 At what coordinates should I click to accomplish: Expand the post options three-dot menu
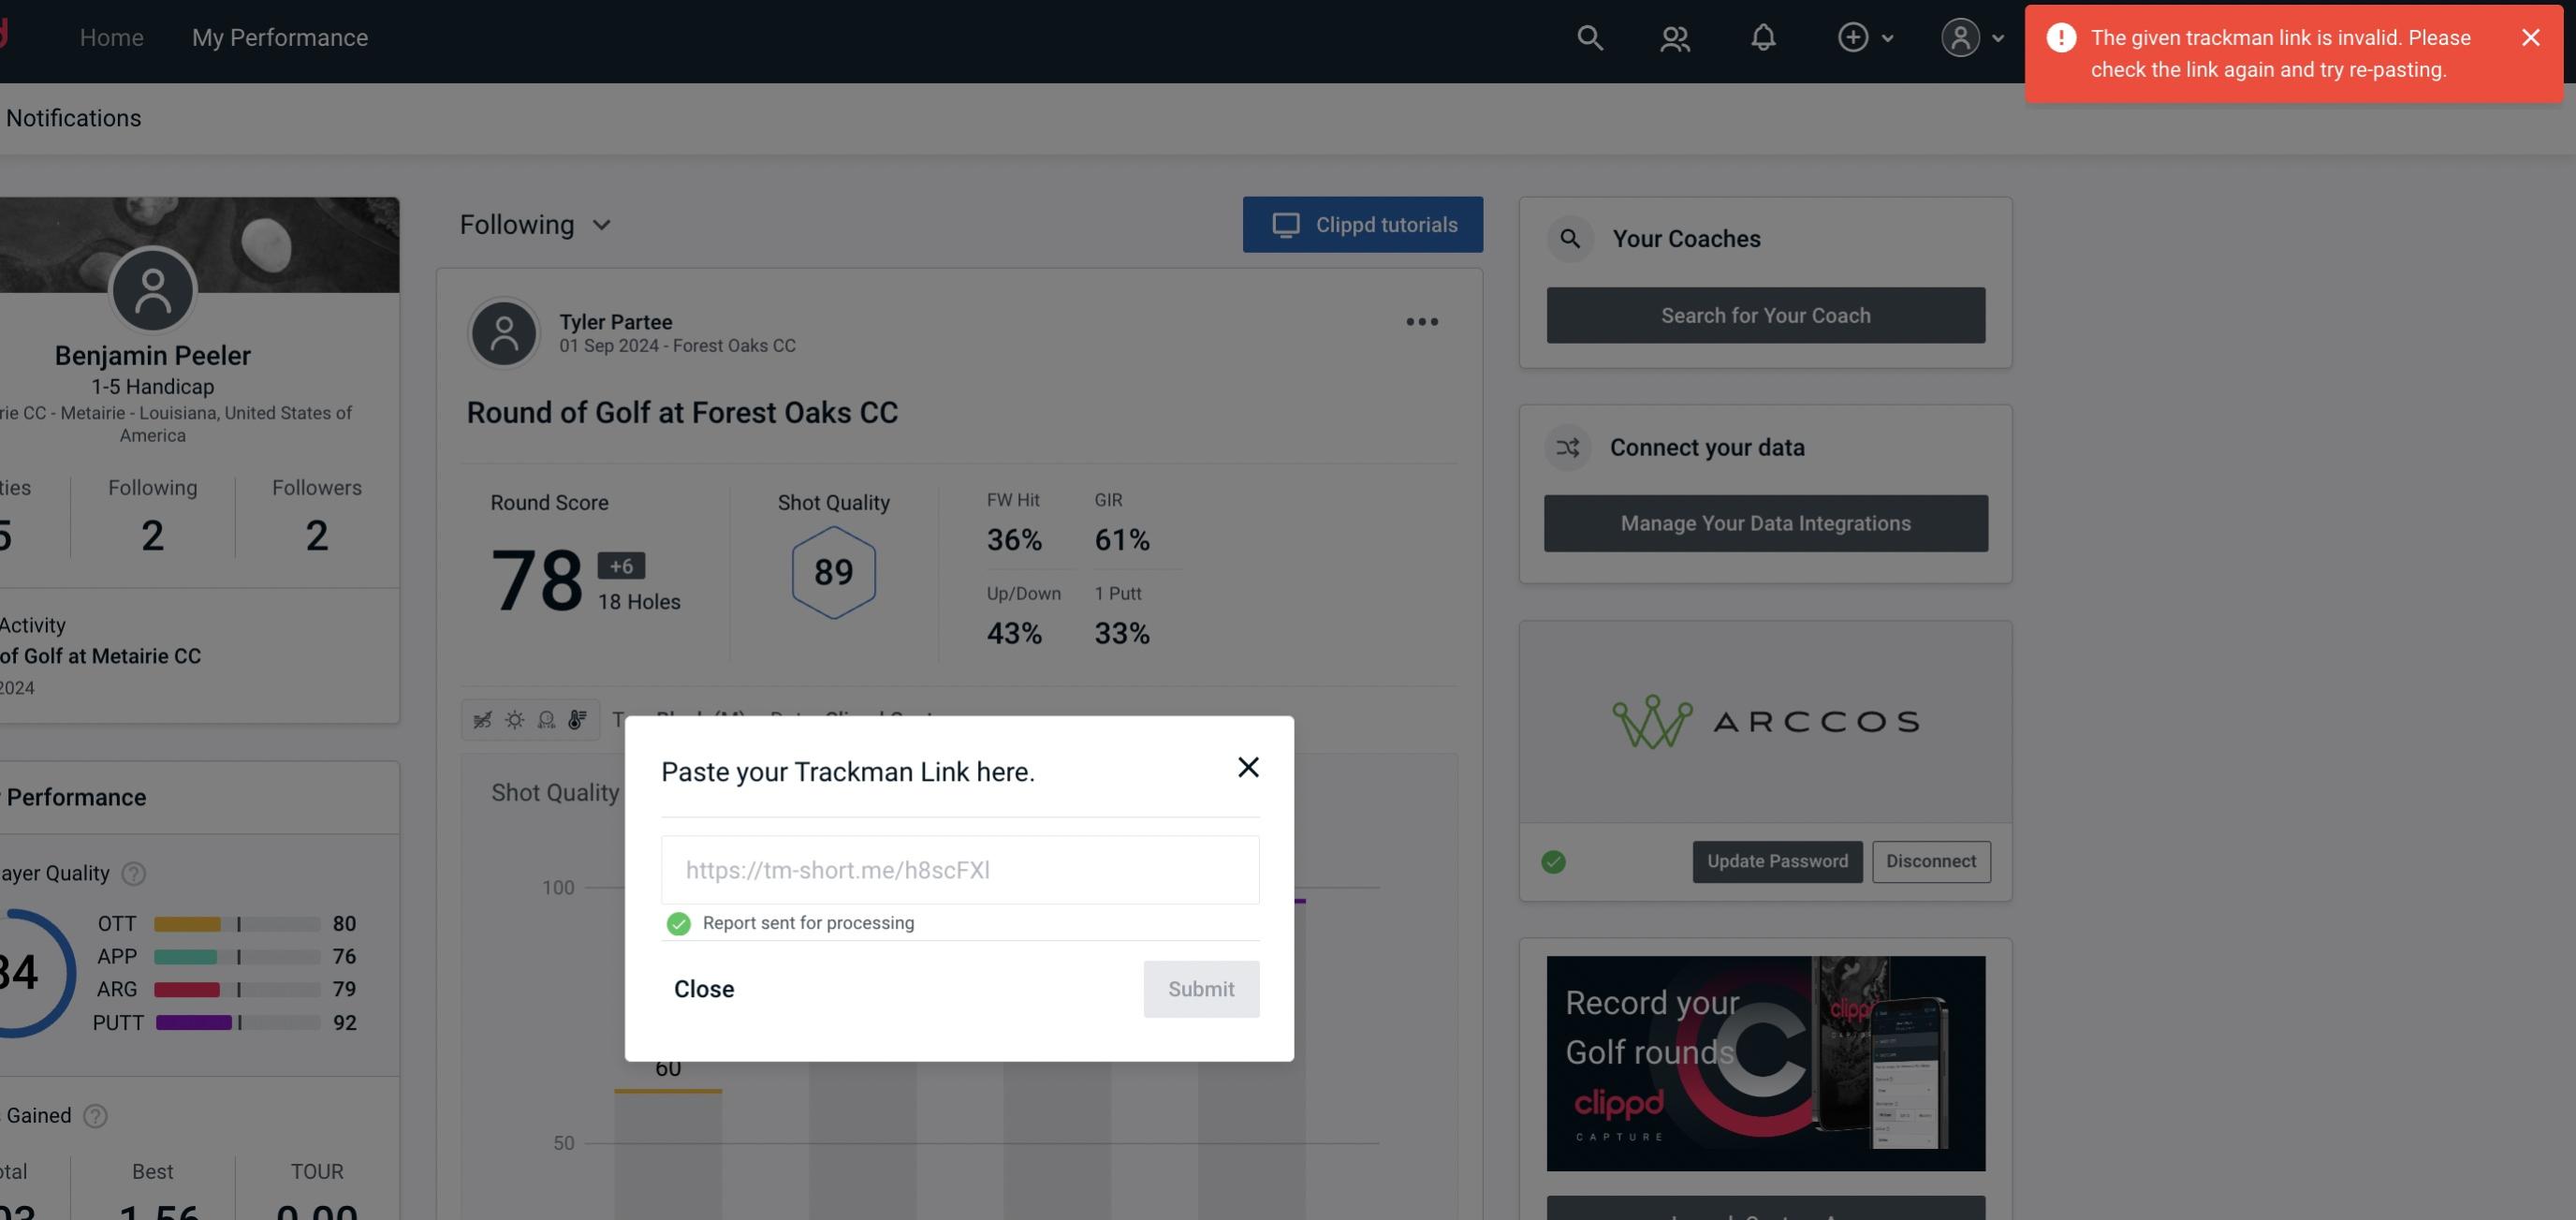[x=1421, y=320]
